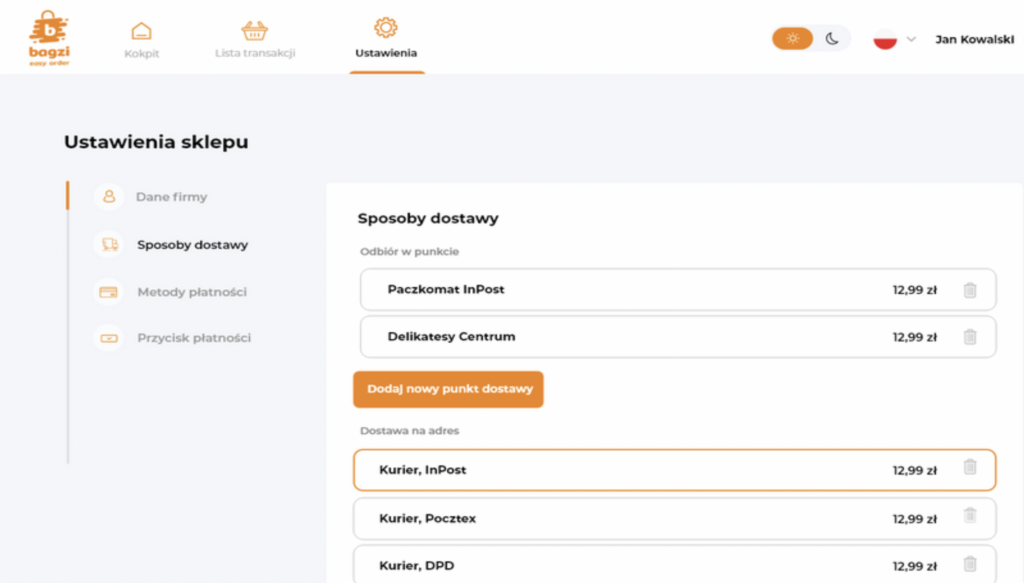Select the Ustawienia tab
Screen dimensions: 1024x583
coord(386,39)
